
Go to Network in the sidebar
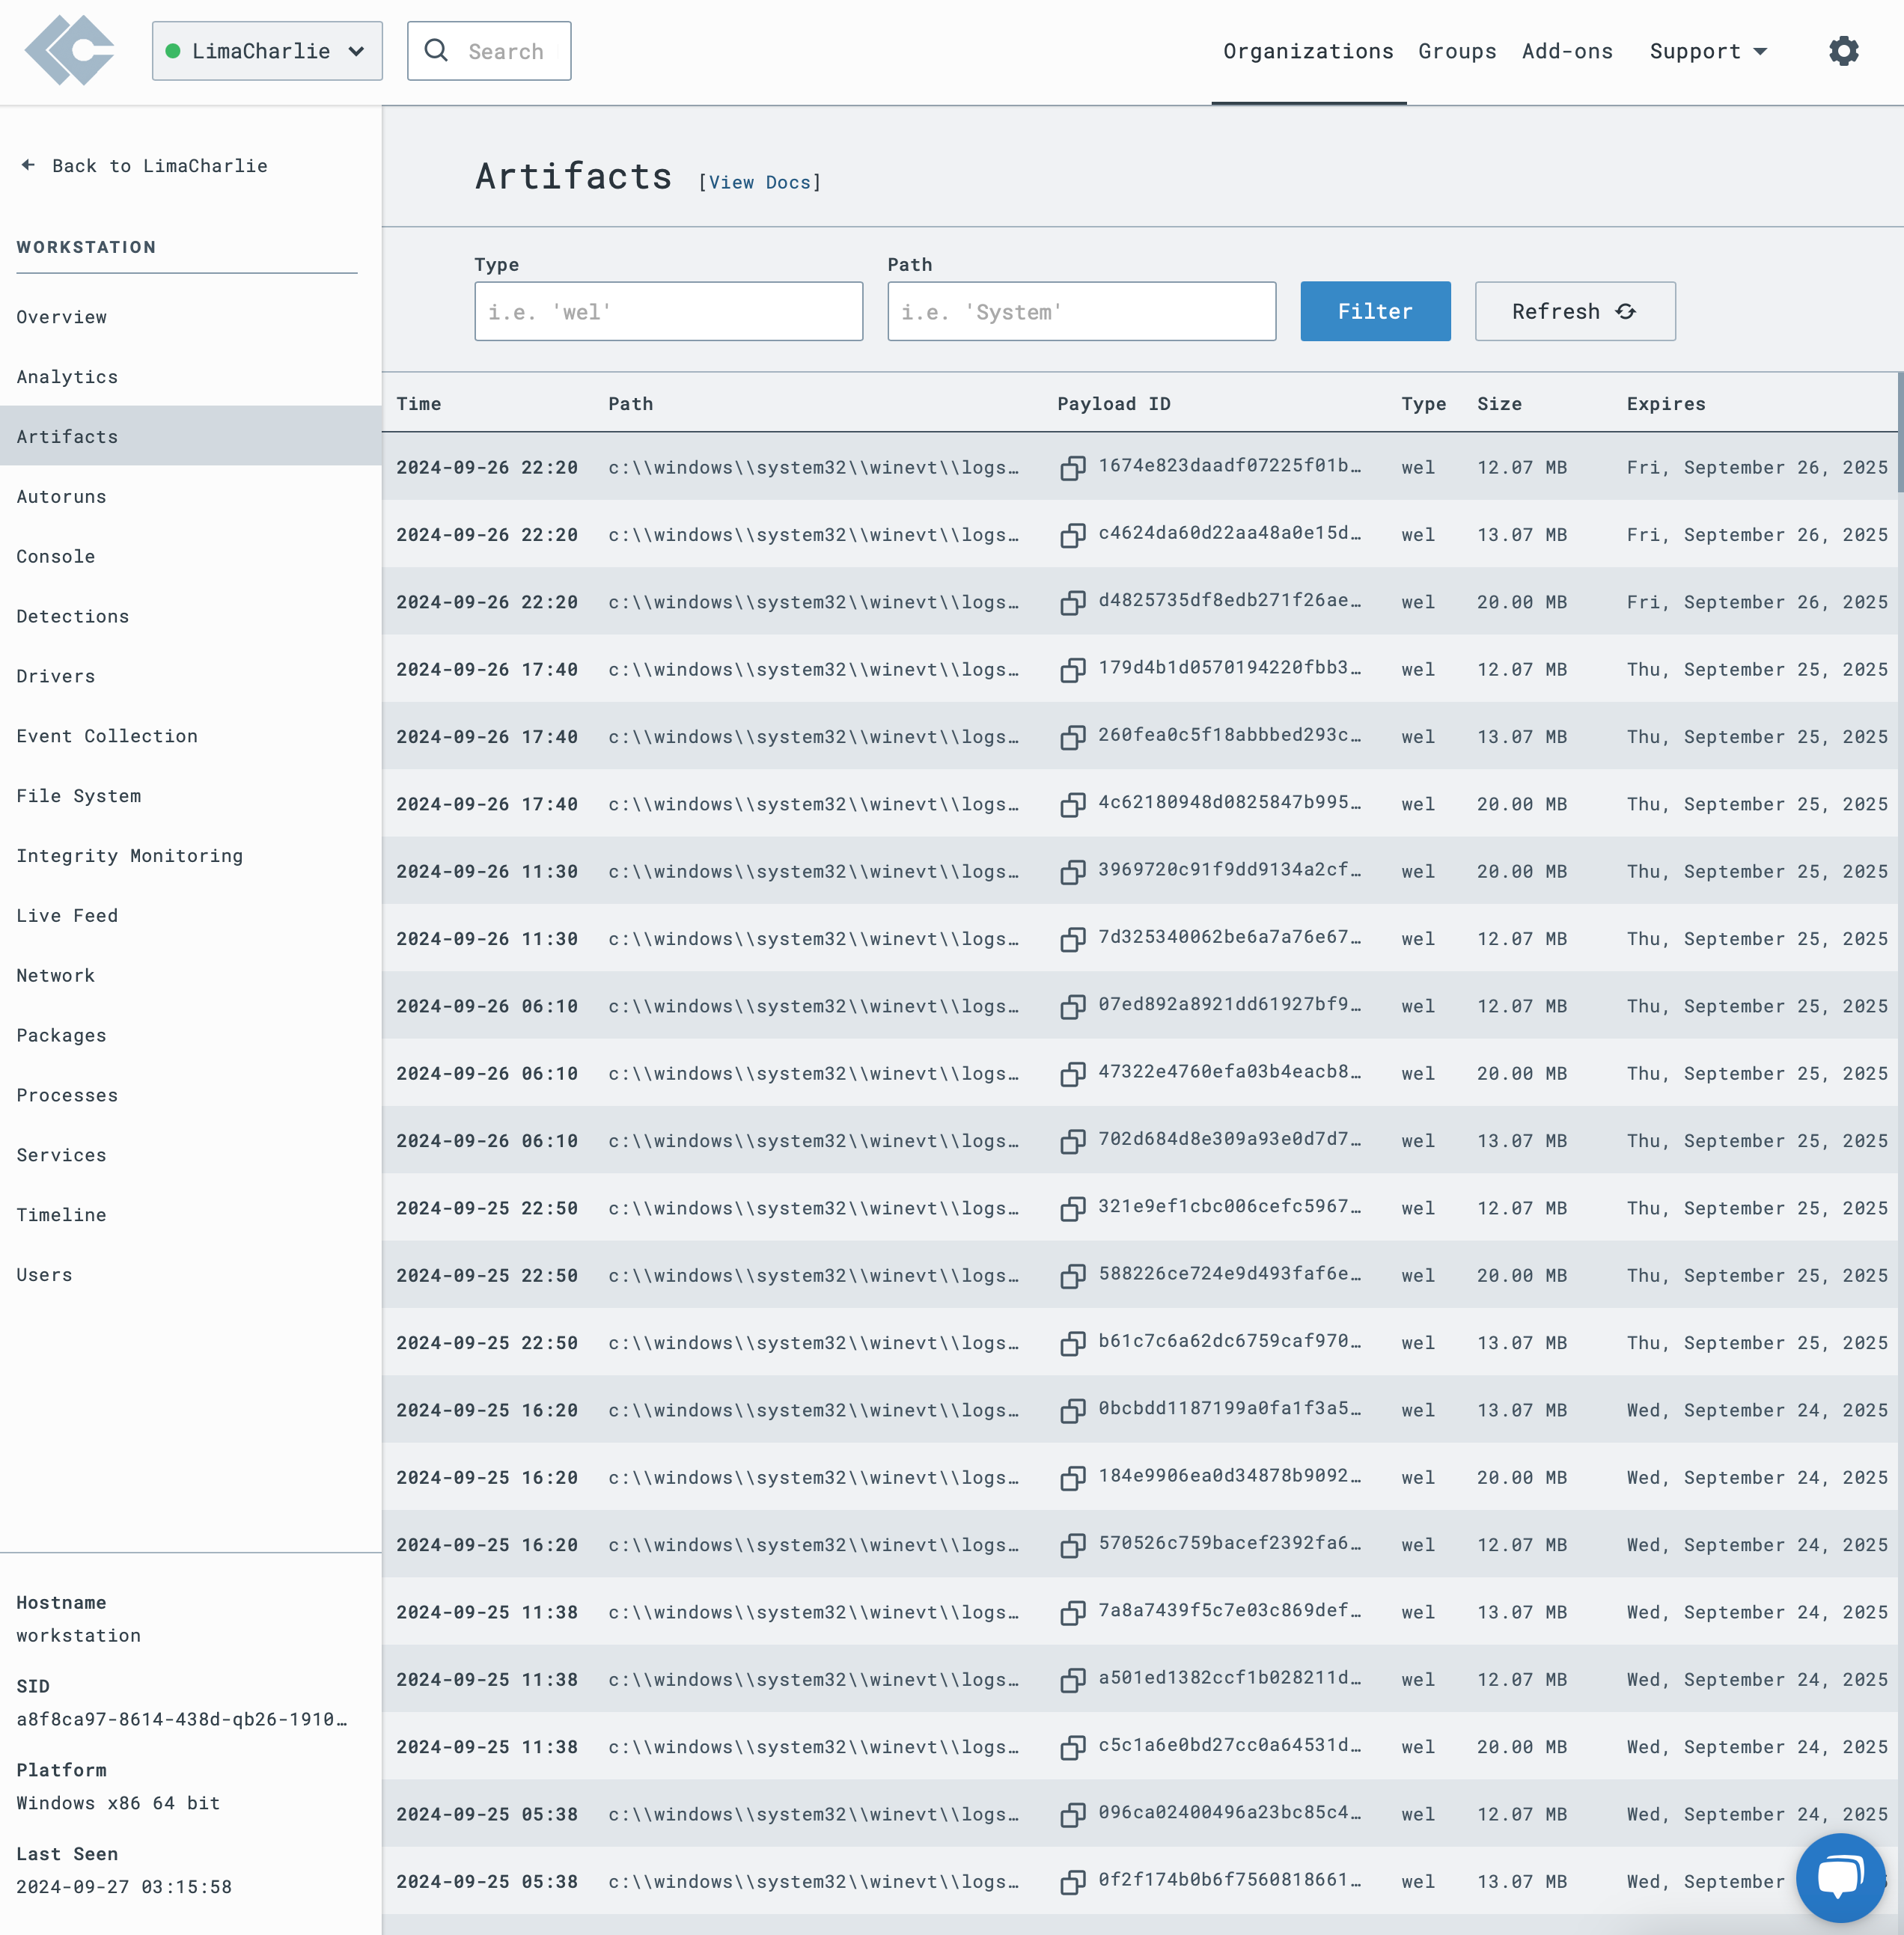(190, 976)
